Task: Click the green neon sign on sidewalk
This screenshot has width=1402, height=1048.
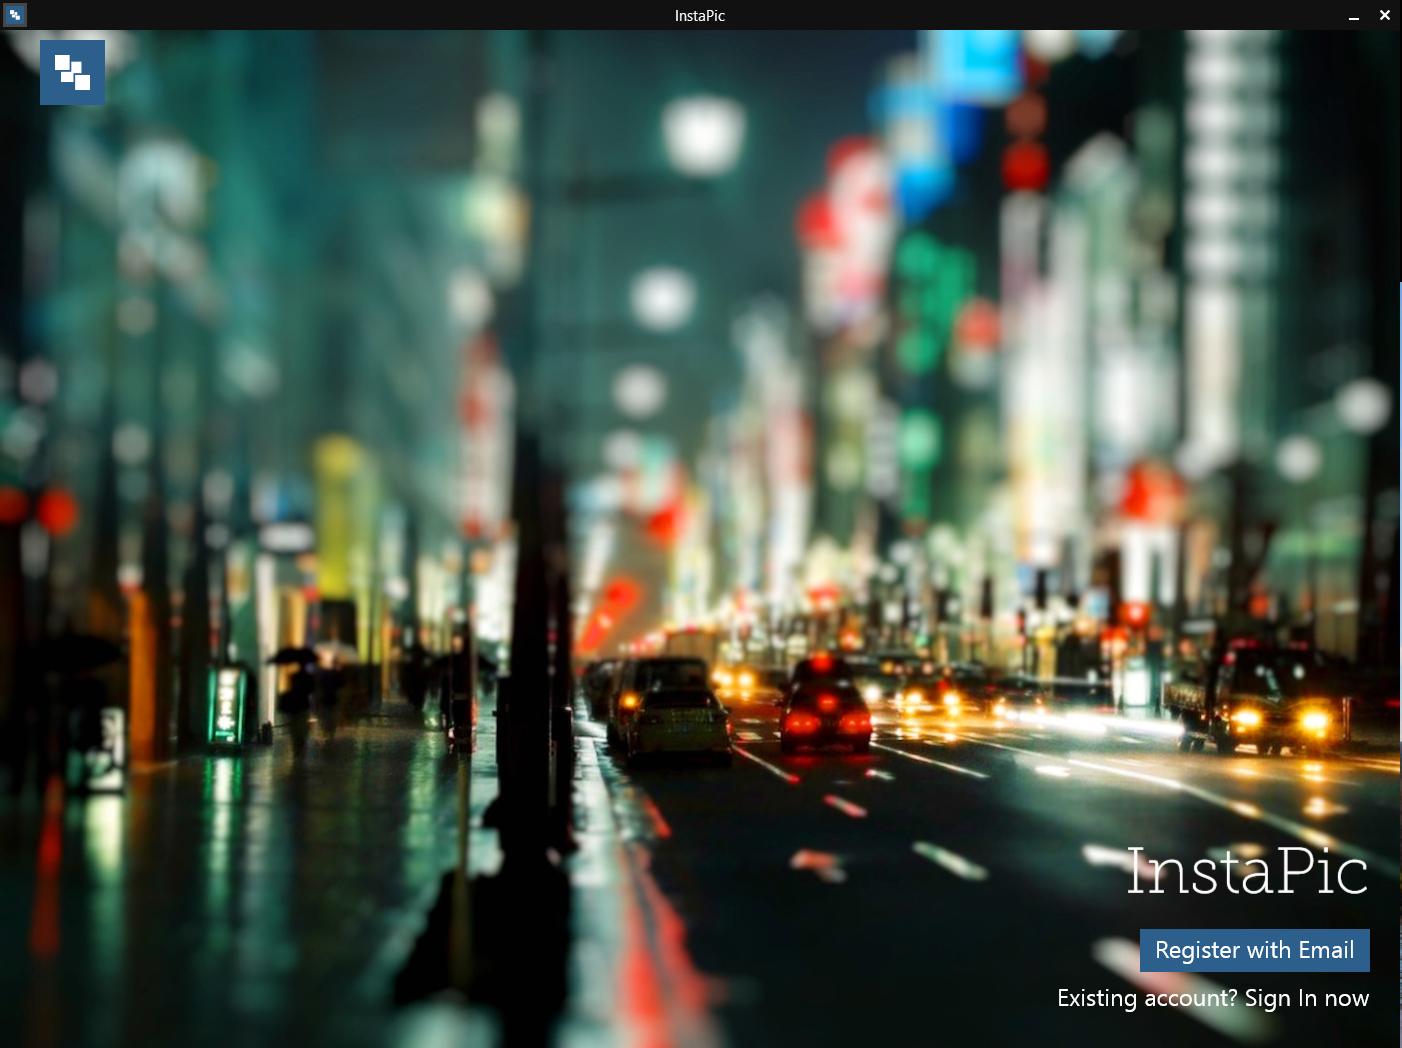Action: tap(228, 706)
